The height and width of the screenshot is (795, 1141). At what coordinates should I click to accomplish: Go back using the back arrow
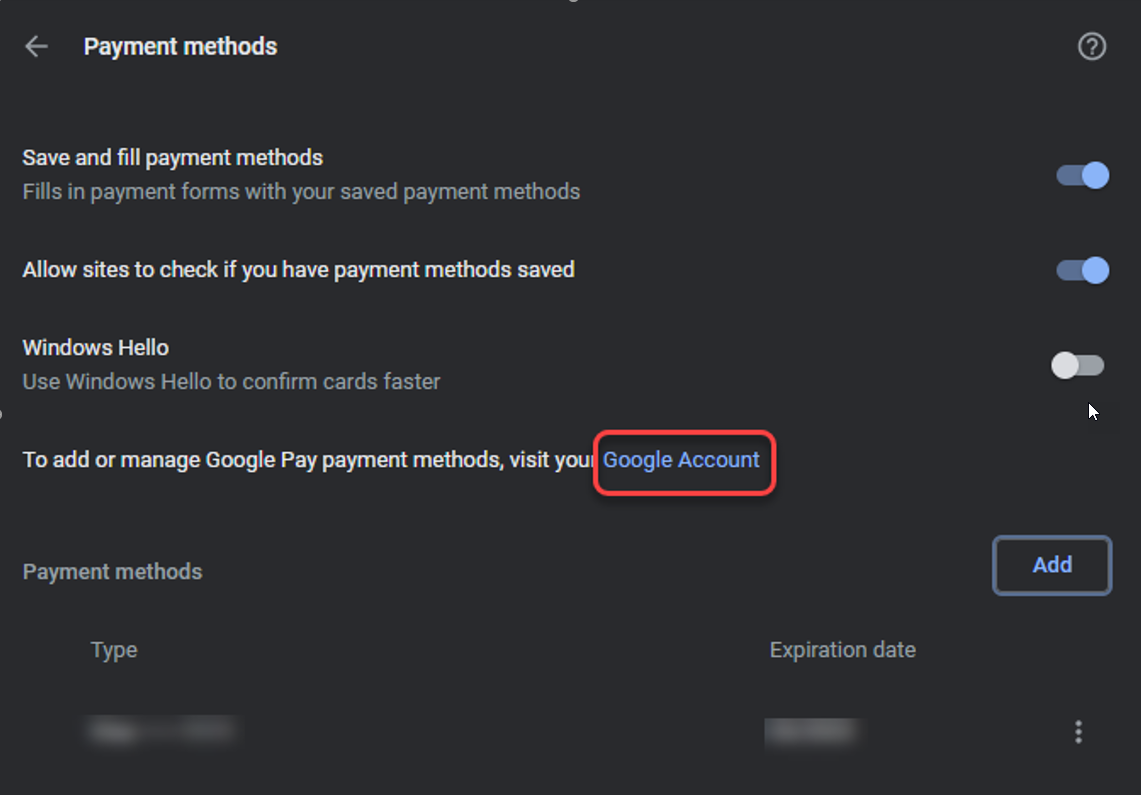pos(37,47)
